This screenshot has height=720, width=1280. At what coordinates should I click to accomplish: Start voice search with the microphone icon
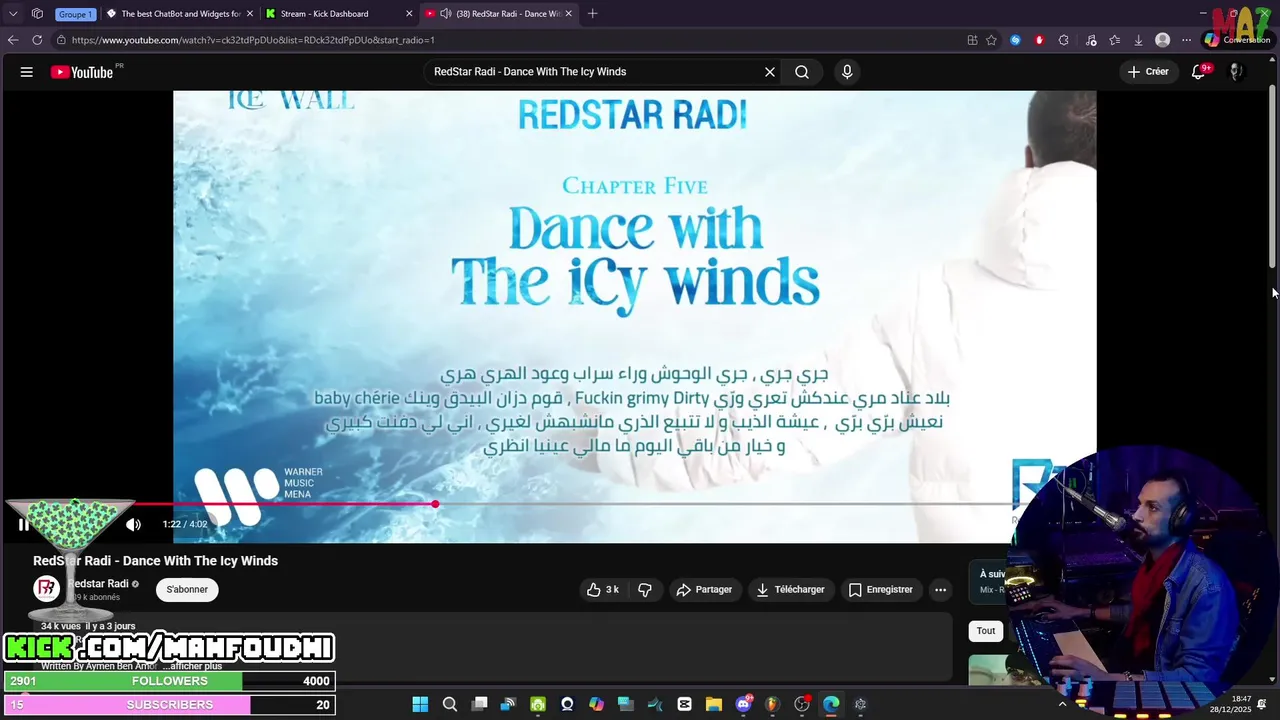pos(847,72)
